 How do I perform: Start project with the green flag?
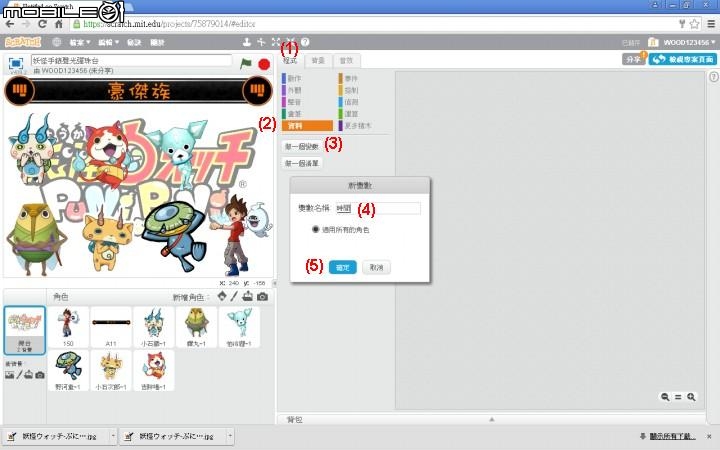pos(246,63)
